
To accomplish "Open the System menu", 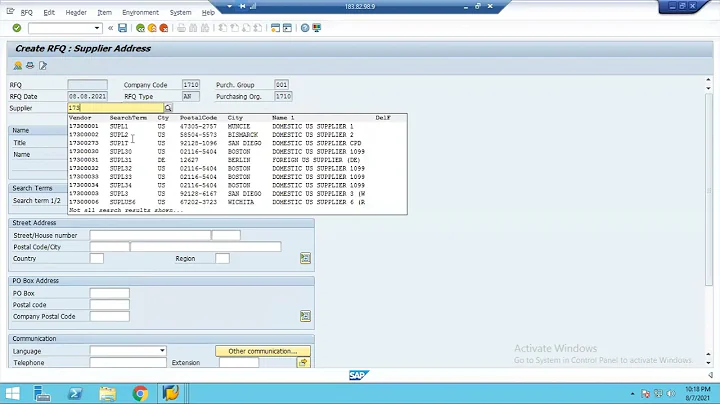I will (180, 12).
